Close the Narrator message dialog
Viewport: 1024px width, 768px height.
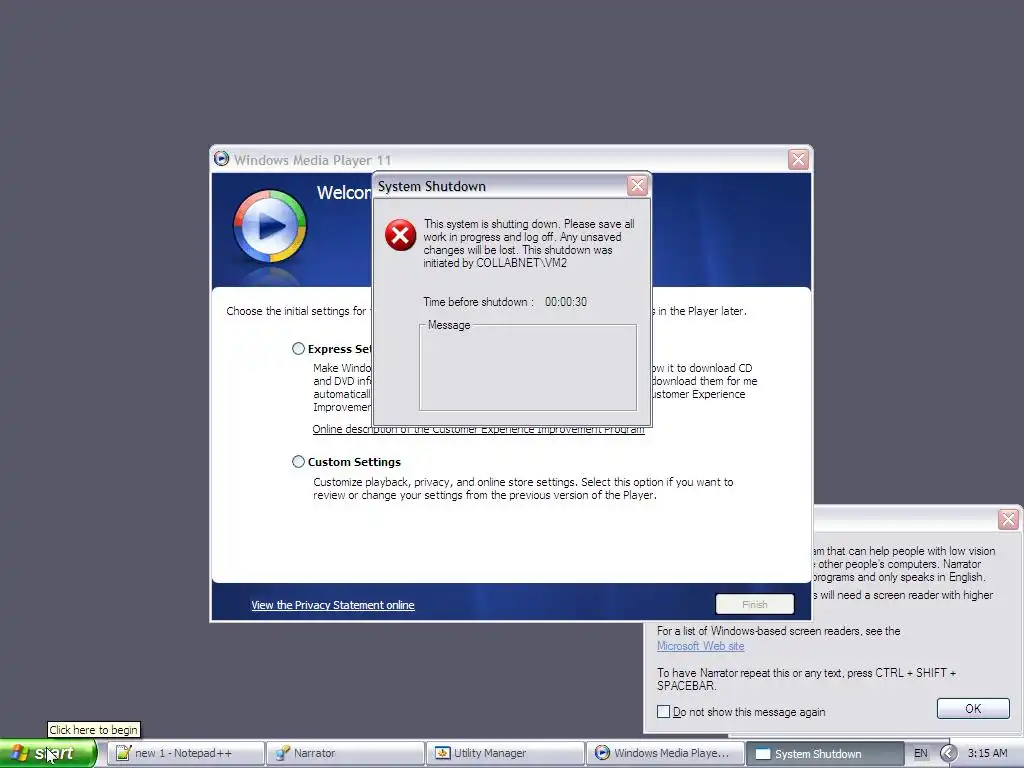[x=1008, y=519]
